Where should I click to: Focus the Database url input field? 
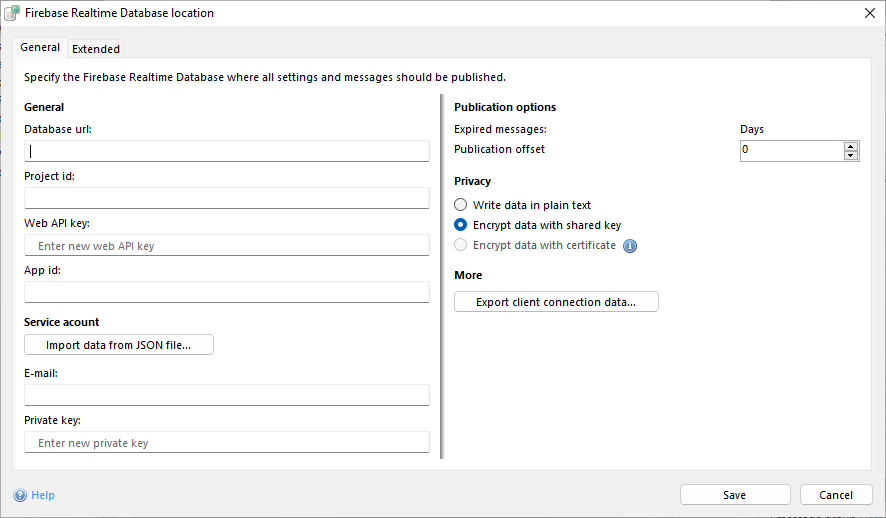point(227,151)
